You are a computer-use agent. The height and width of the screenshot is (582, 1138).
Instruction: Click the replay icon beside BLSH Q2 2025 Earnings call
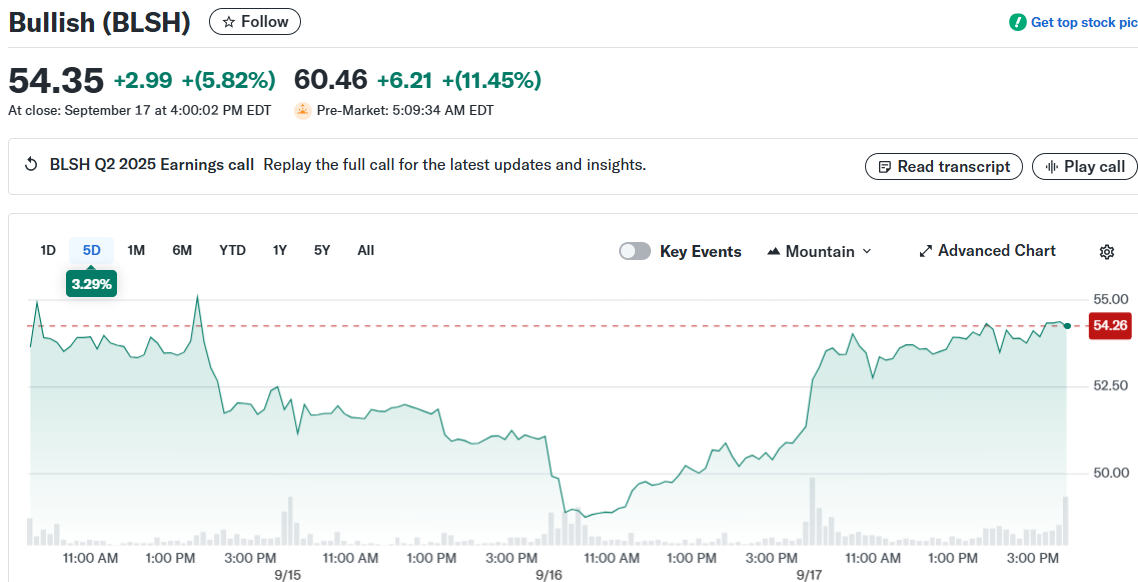(31, 165)
